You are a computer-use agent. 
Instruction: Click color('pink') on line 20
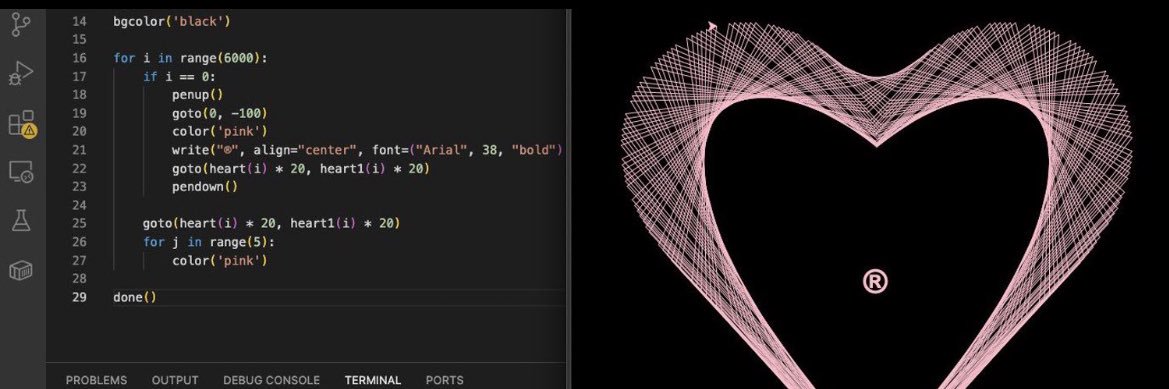point(220,131)
